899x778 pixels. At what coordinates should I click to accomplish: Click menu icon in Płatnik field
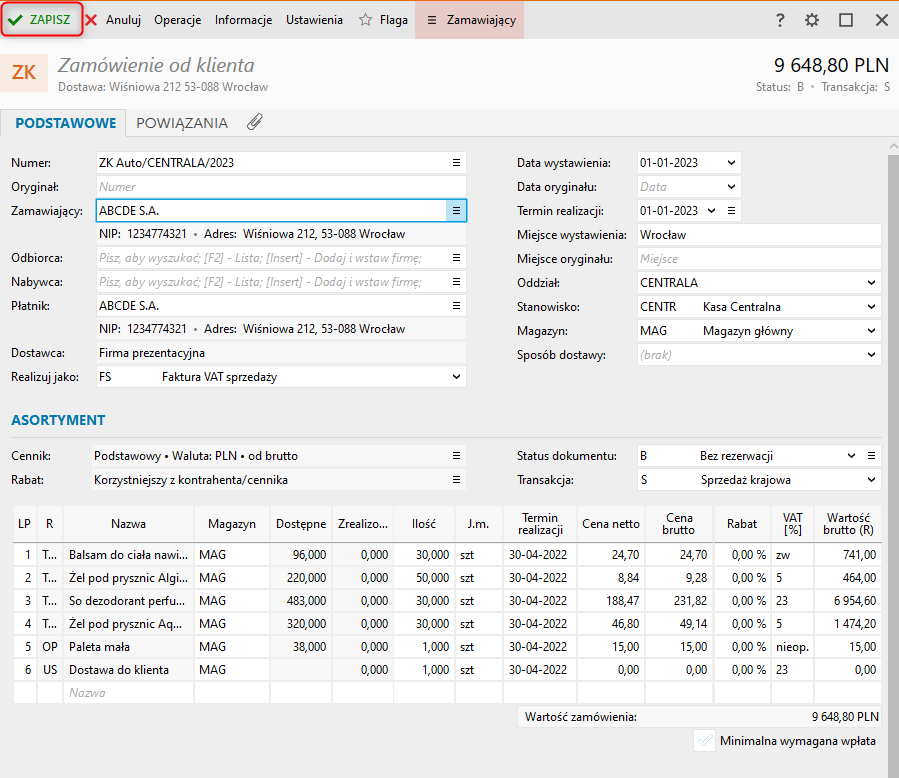point(456,306)
